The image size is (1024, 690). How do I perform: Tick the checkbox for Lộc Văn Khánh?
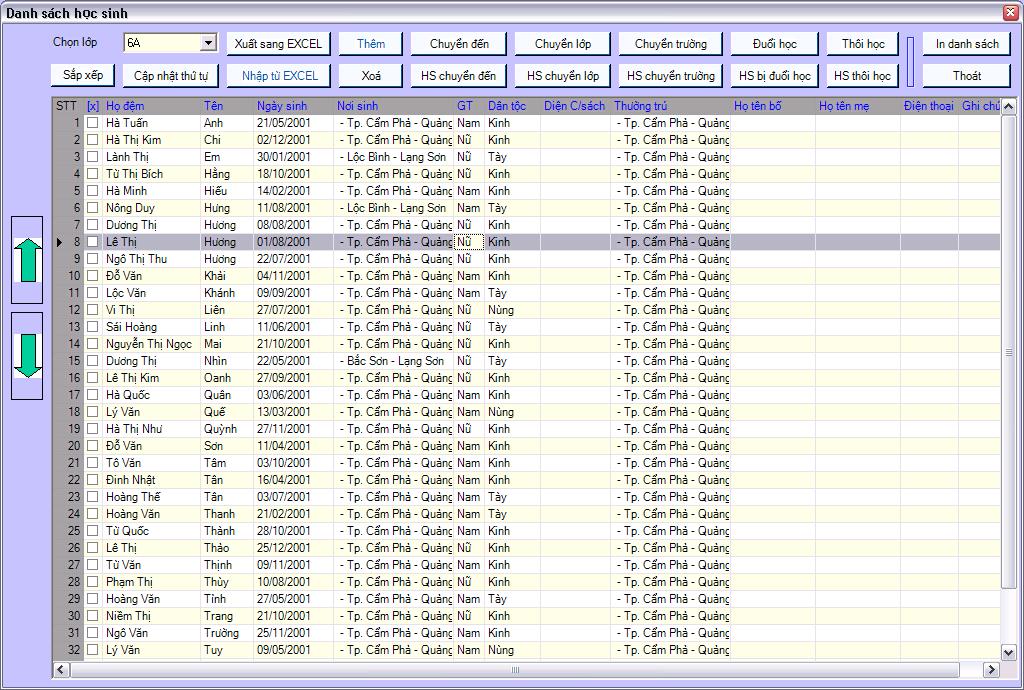93,292
